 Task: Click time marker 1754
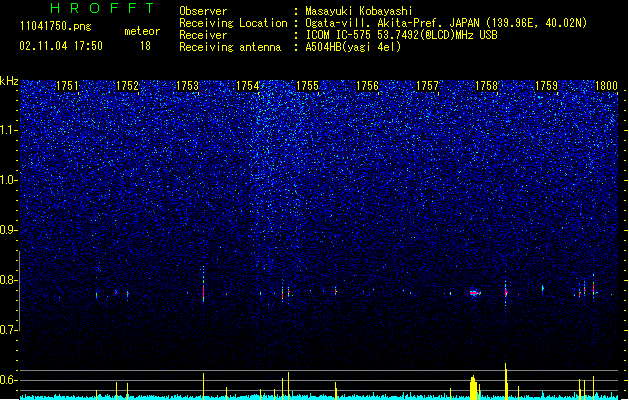point(248,86)
